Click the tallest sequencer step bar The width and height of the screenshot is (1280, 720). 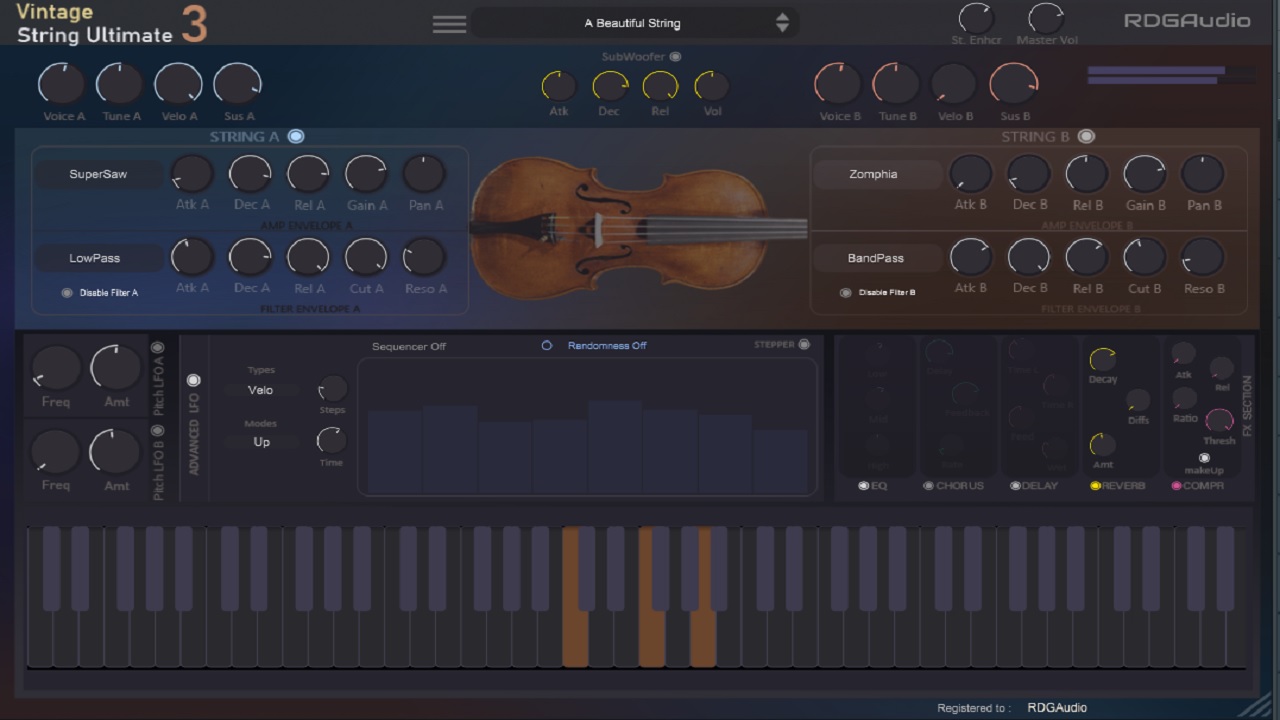click(x=614, y=446)
